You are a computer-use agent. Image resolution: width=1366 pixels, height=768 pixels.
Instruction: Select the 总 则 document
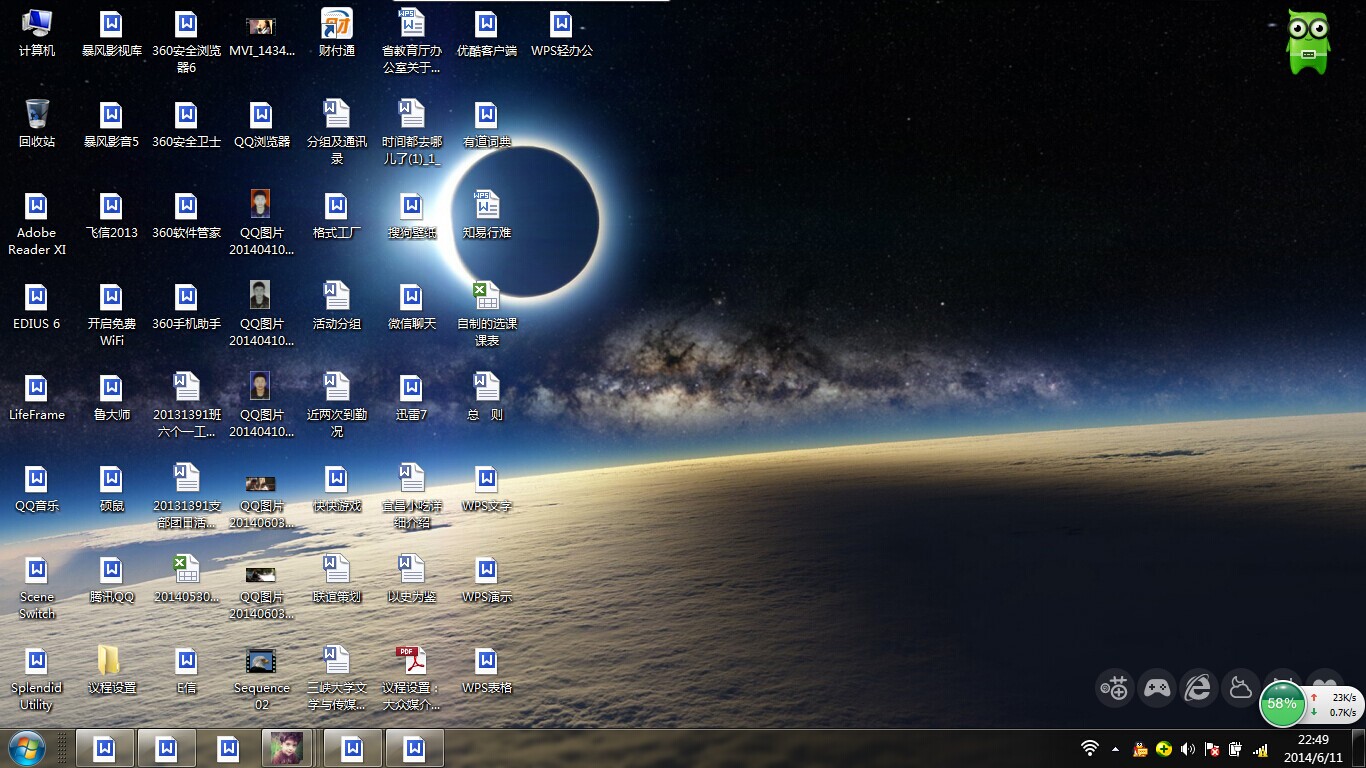(487, 397)
